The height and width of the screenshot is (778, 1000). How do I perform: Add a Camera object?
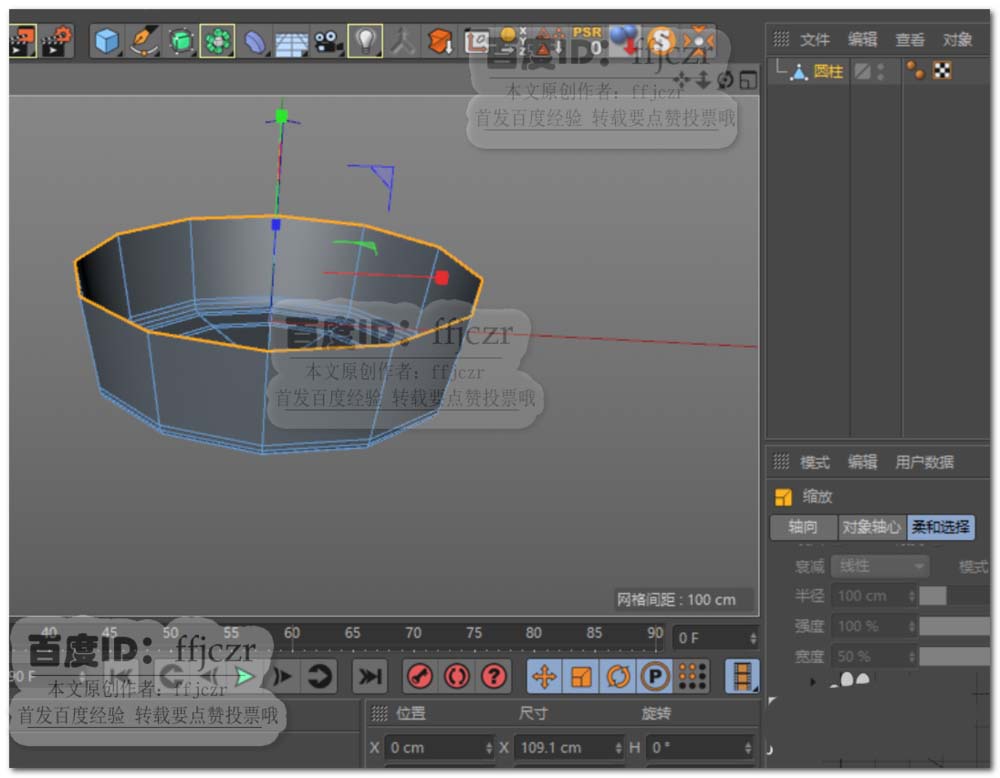[328, 42]
